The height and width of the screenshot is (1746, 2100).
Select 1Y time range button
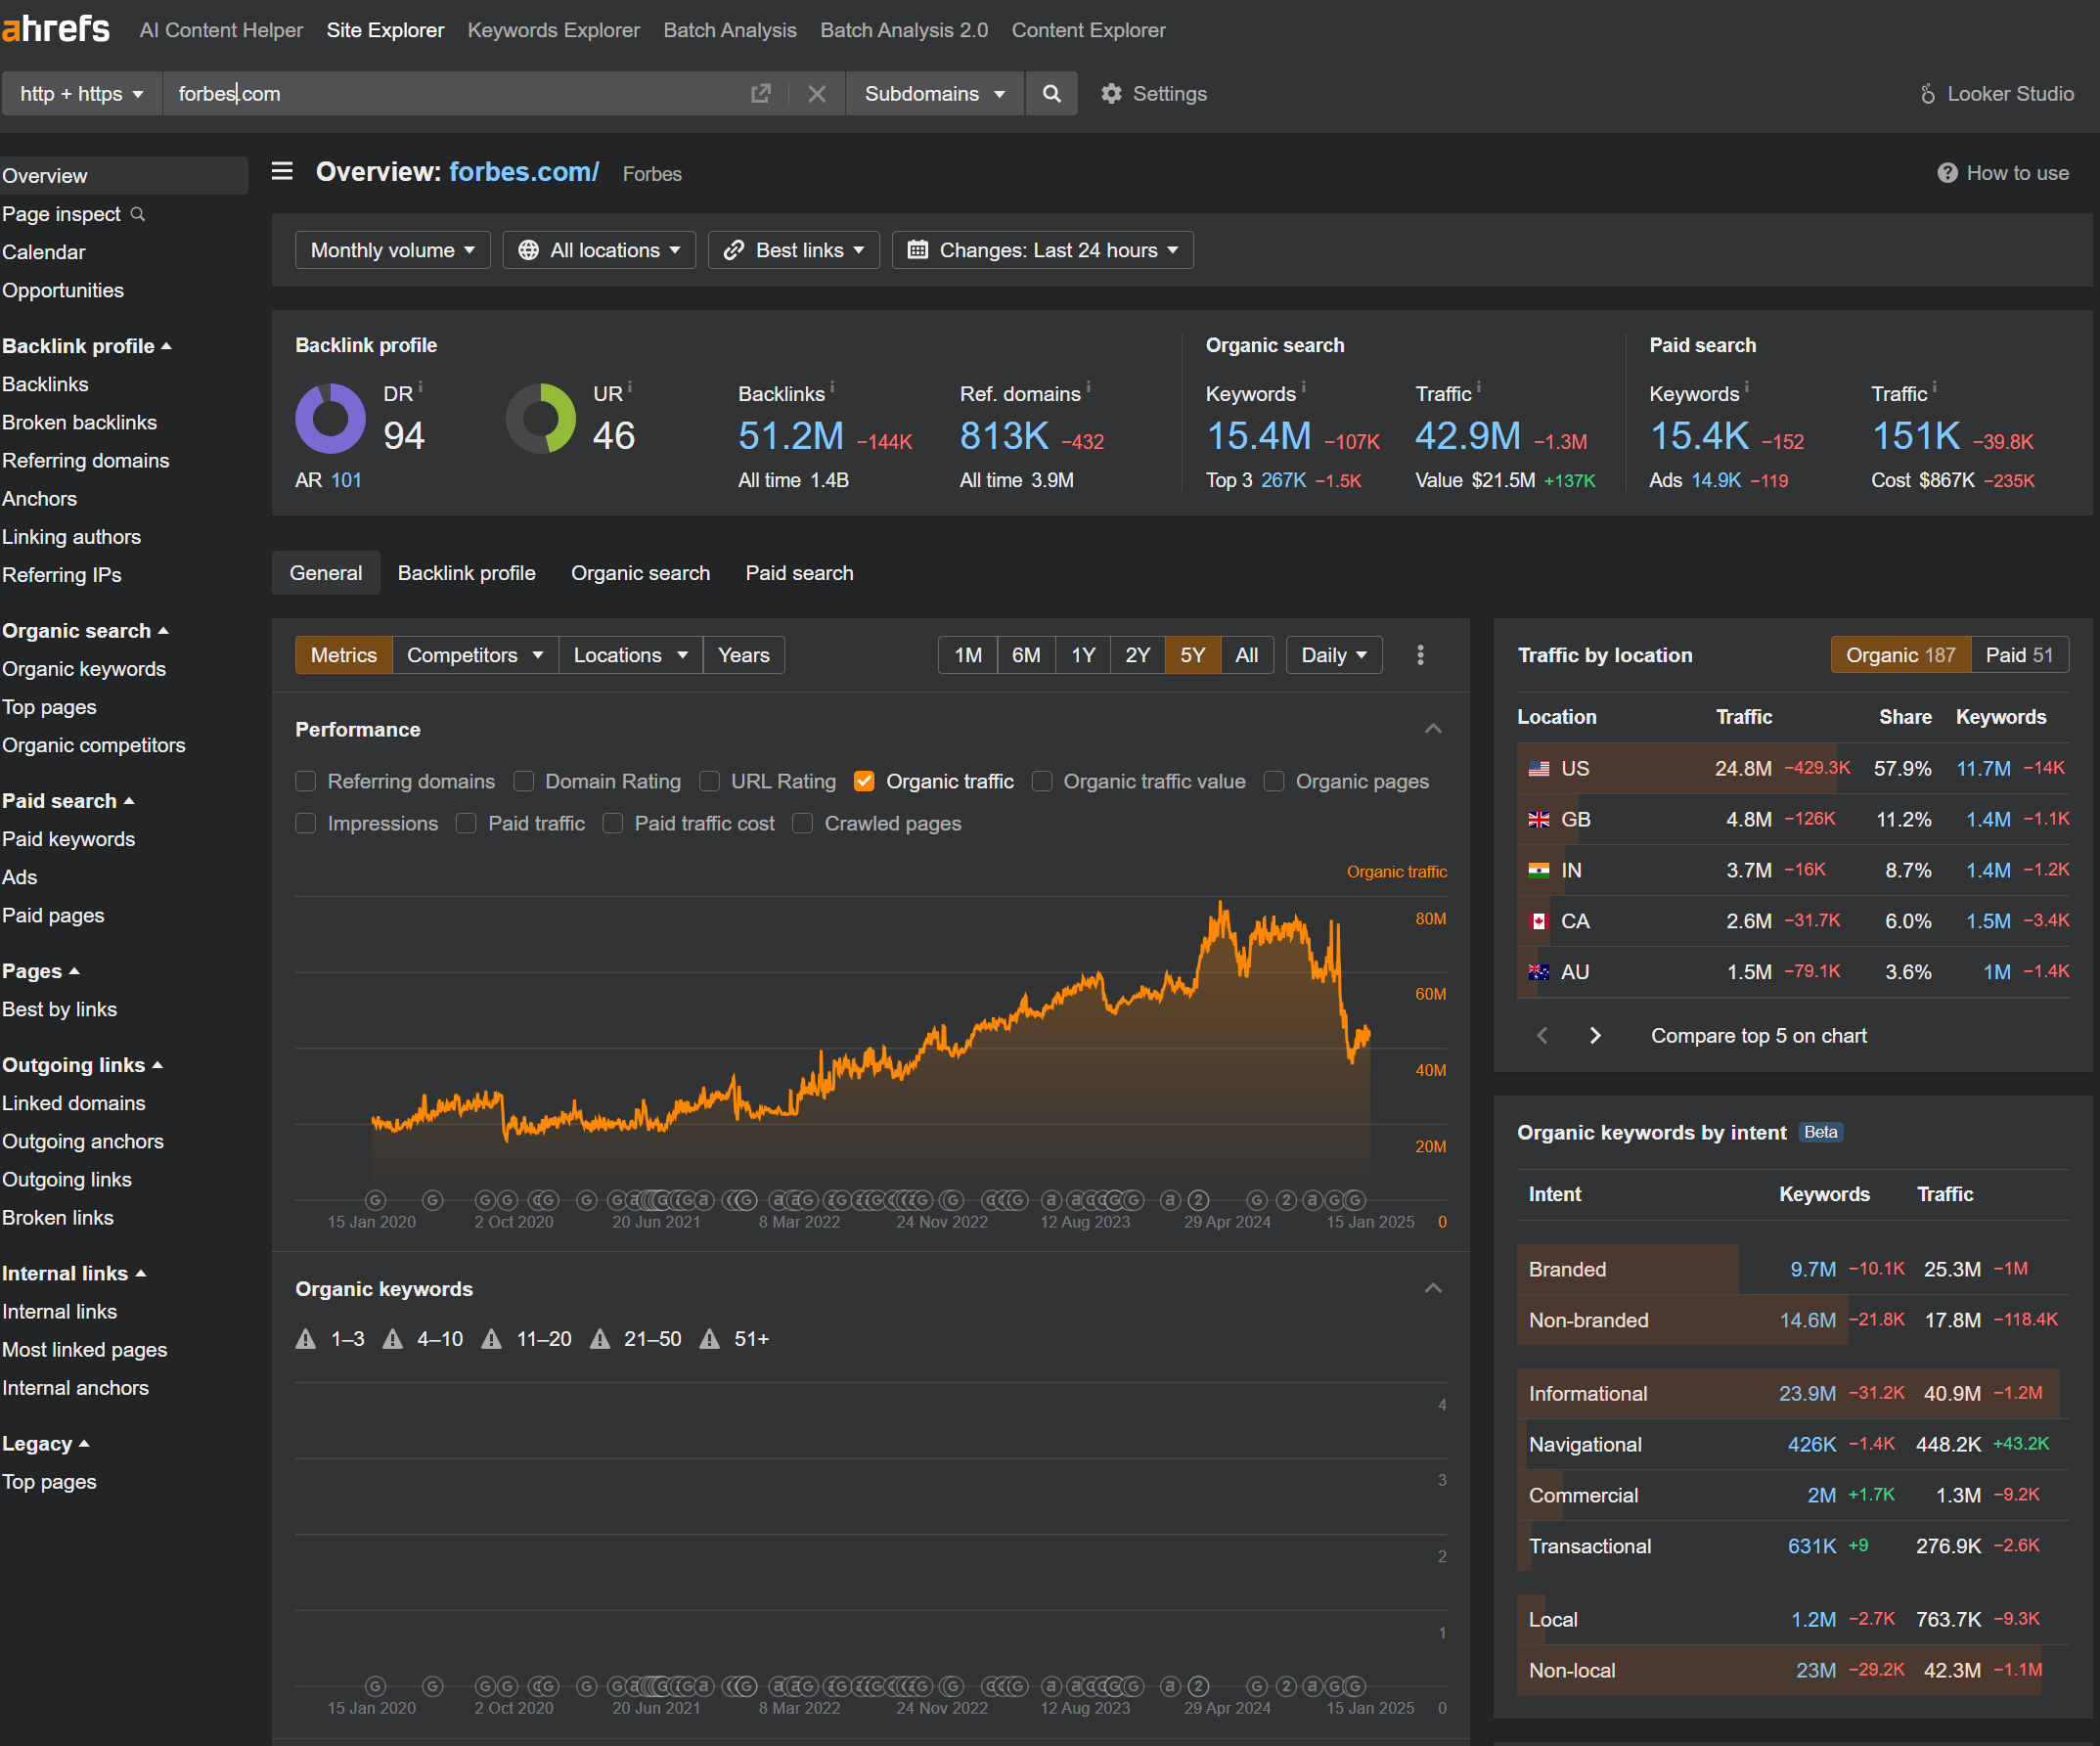coord(1083,655)
